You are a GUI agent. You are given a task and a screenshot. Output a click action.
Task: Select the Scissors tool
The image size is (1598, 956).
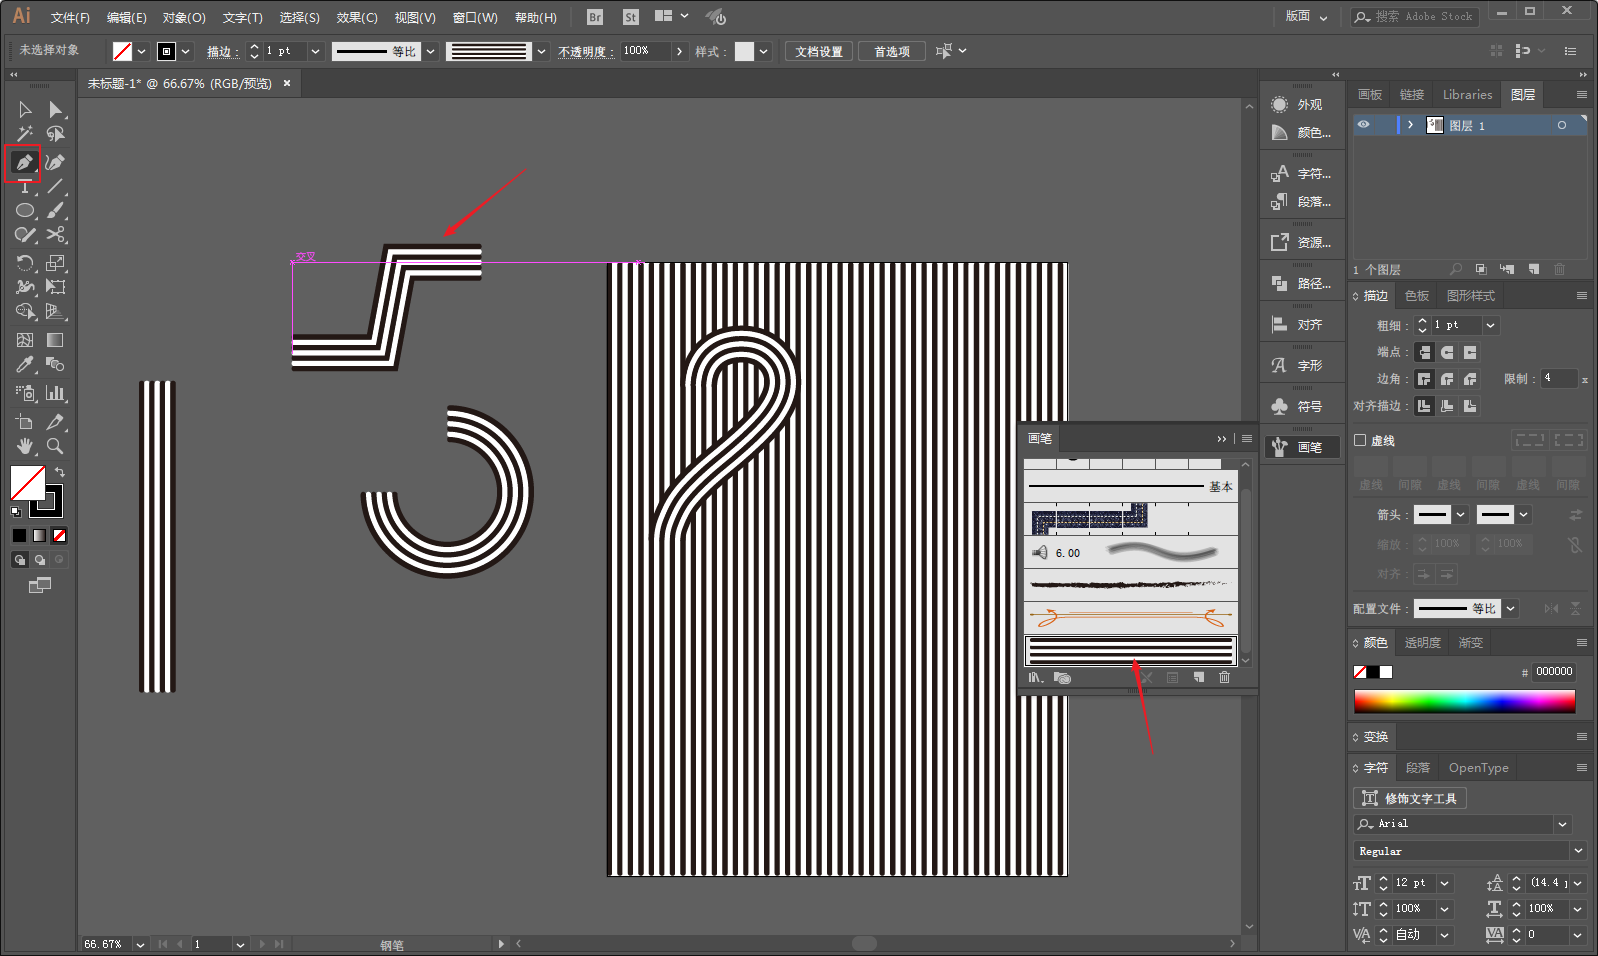click(55, 235)
